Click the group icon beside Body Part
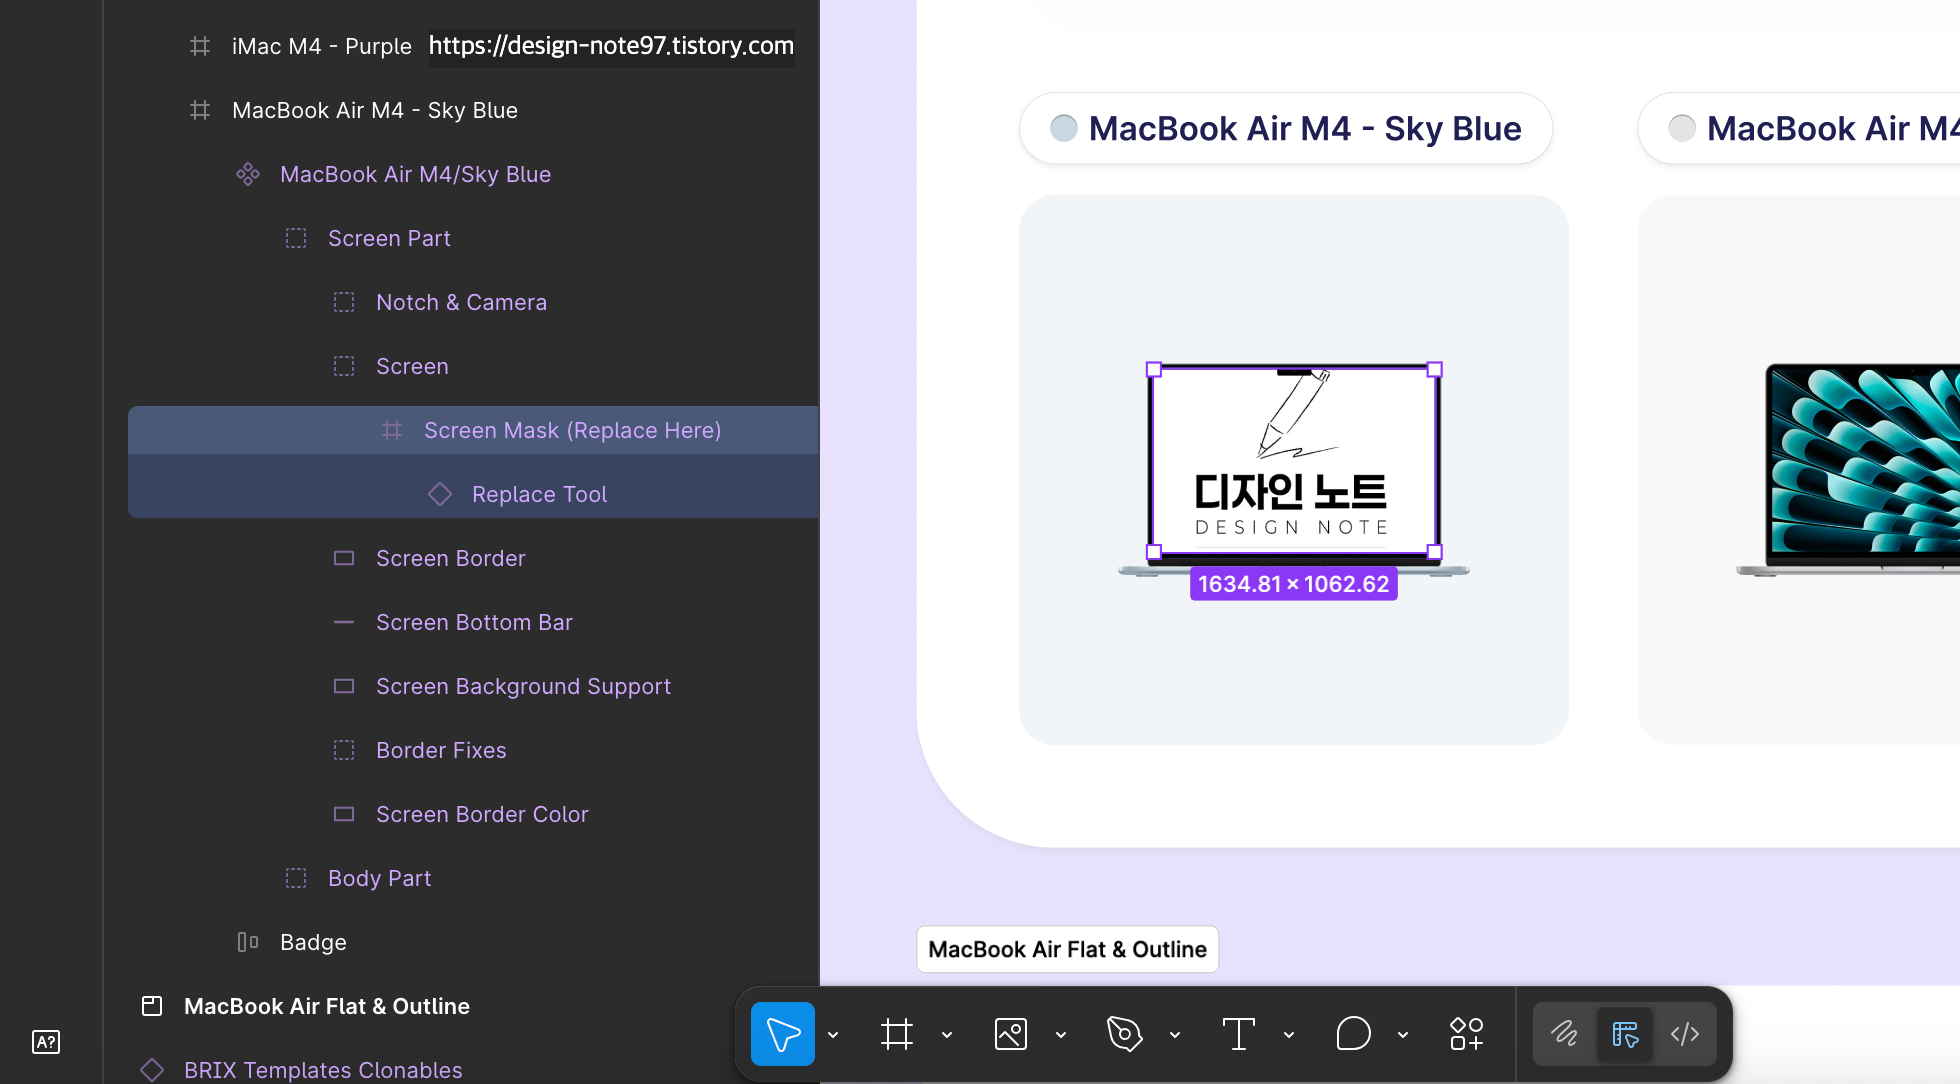The image size is (1960, 1084). (x=296, y=878)
